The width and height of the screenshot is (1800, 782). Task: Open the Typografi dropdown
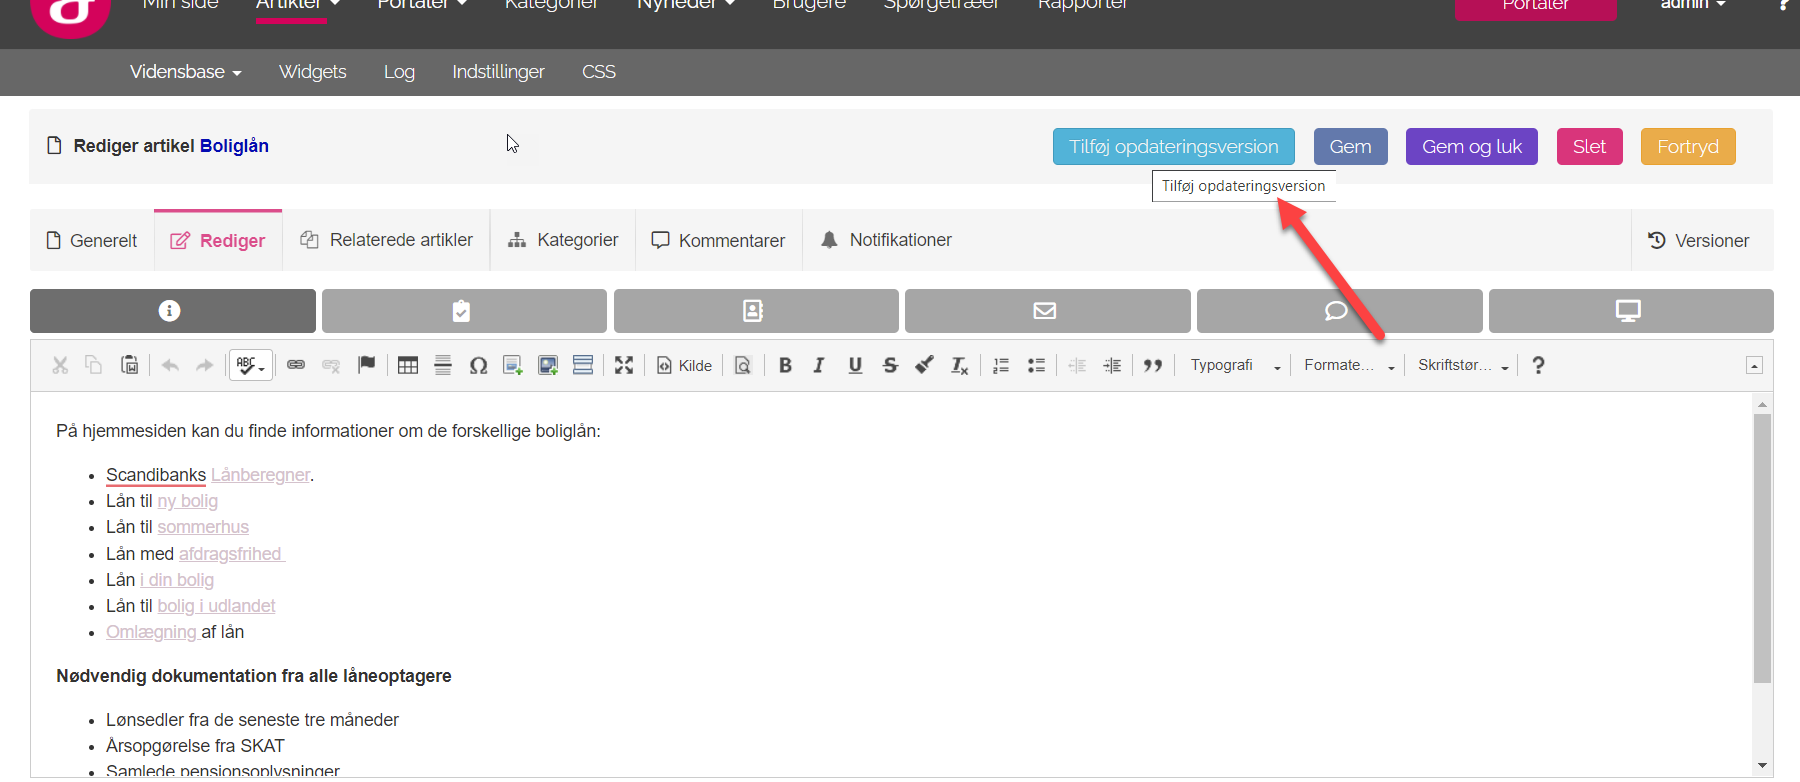coord(1234,366)
